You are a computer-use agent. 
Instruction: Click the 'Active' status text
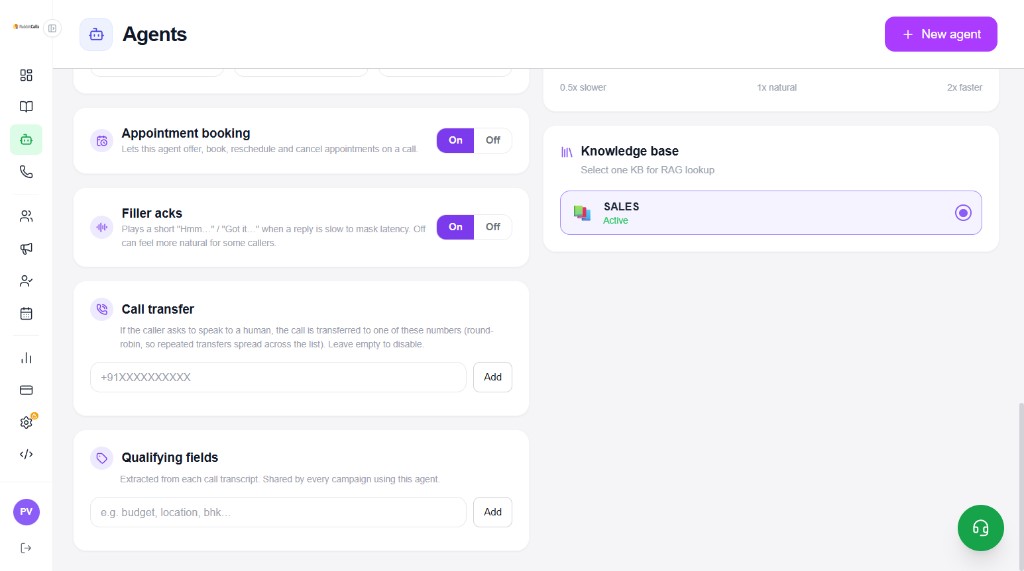615,221
